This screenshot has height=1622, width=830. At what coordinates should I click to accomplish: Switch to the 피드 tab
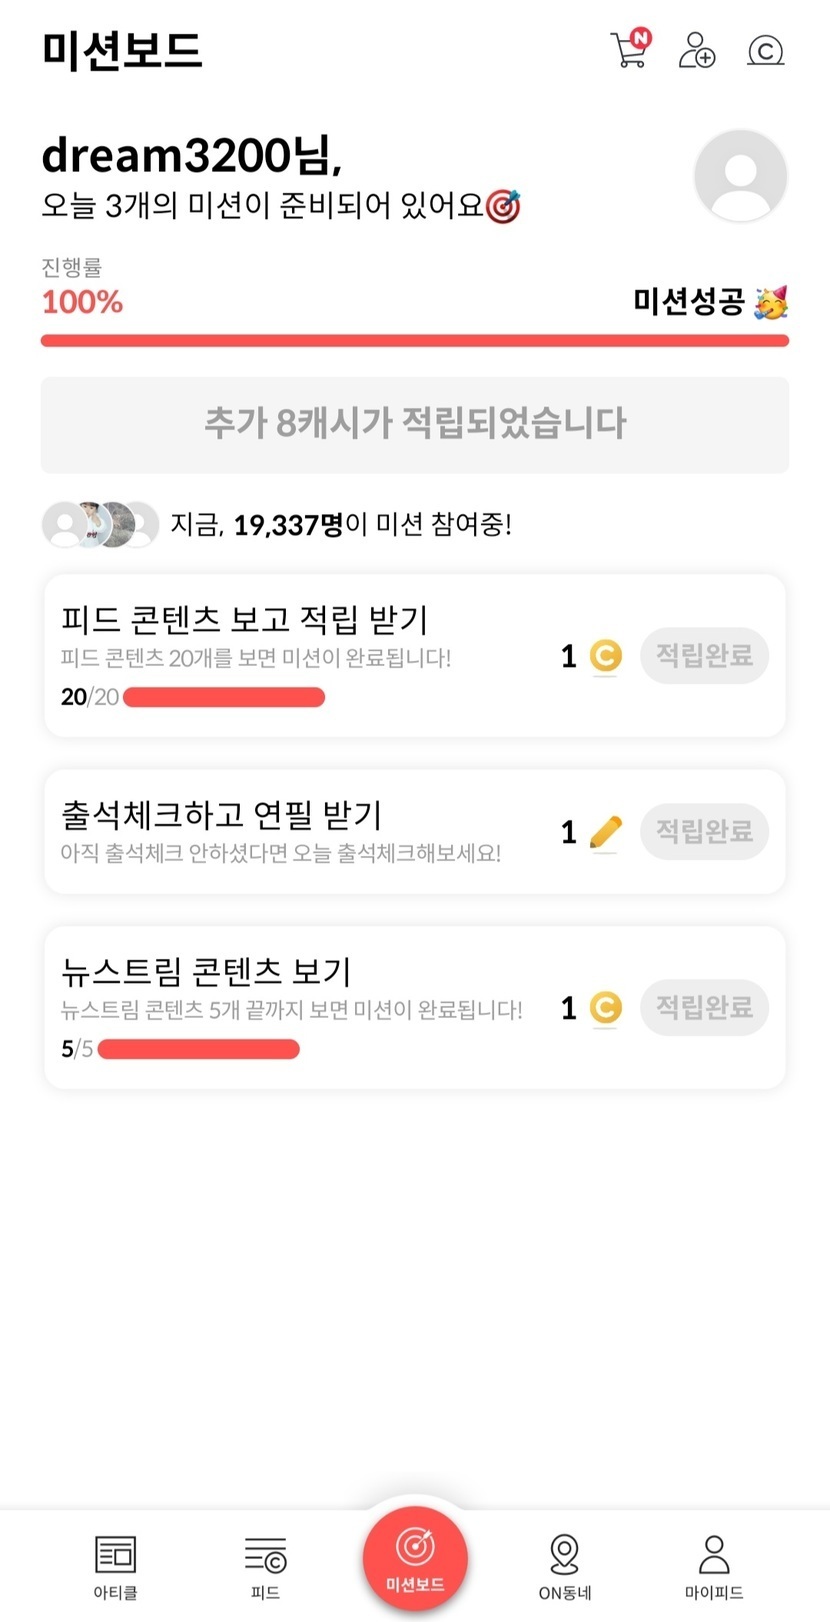coord(265,1566)
